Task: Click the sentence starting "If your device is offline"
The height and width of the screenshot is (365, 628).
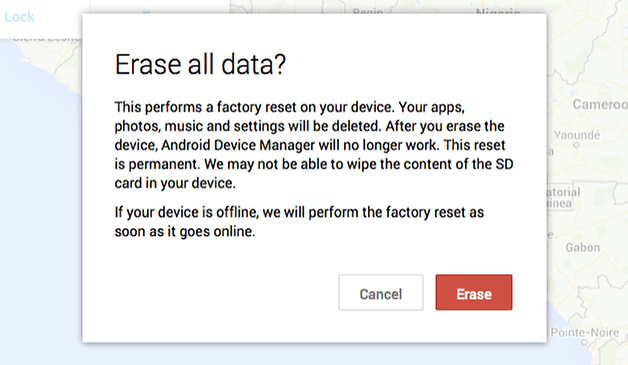Action: (299, 222)
